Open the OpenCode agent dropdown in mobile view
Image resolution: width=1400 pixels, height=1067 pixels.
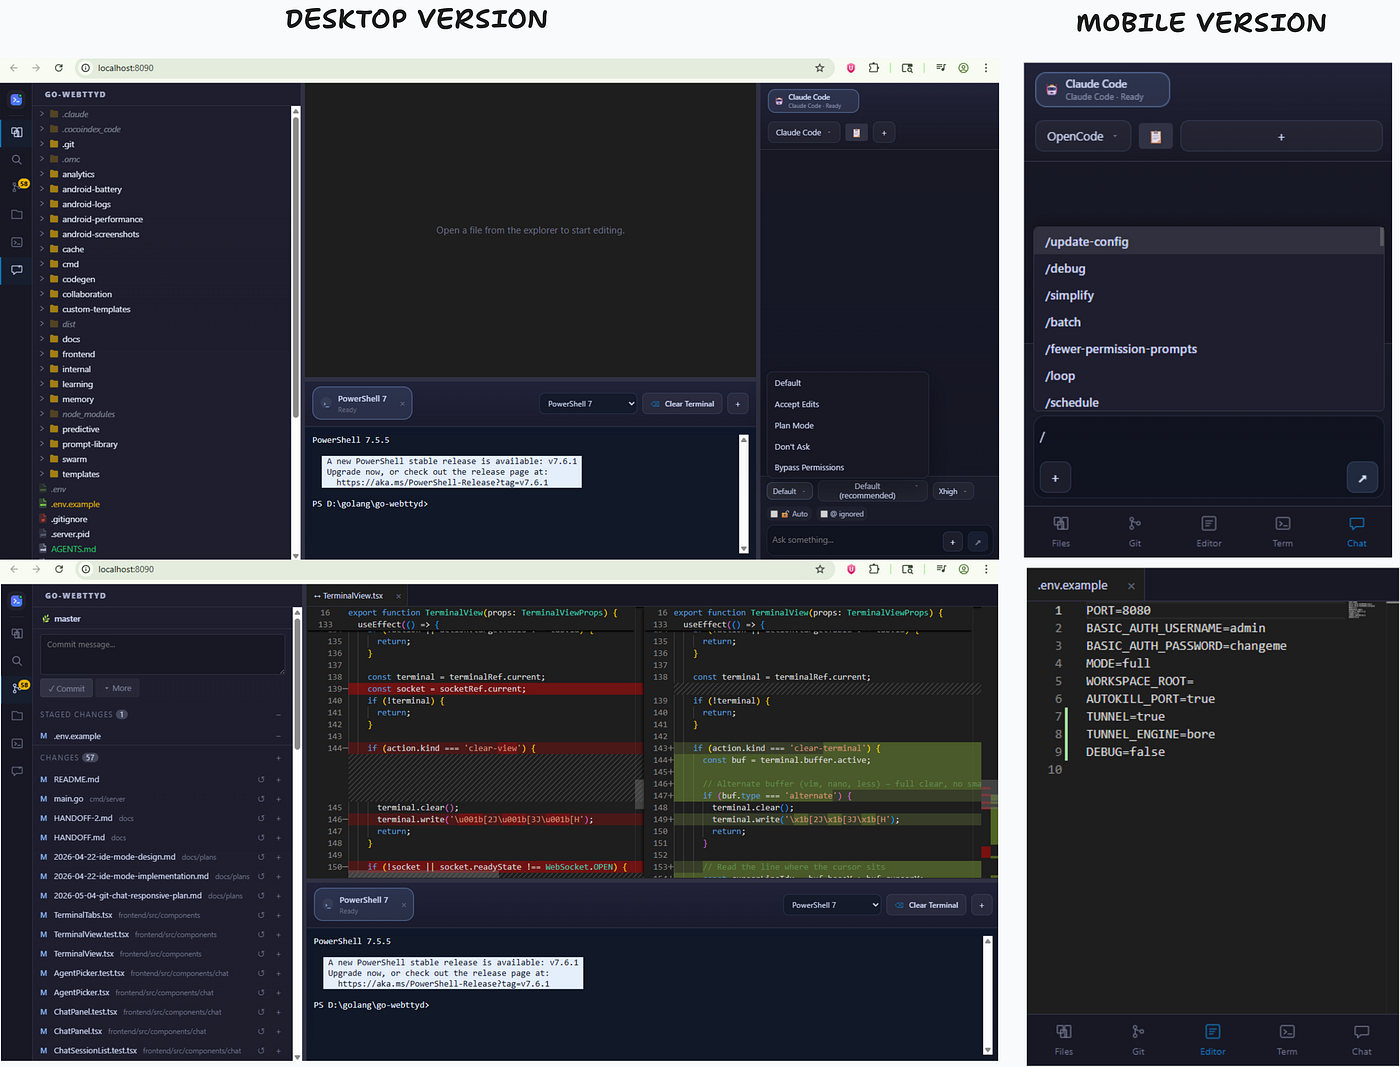pyautogui.click(x=1083, y=136)
